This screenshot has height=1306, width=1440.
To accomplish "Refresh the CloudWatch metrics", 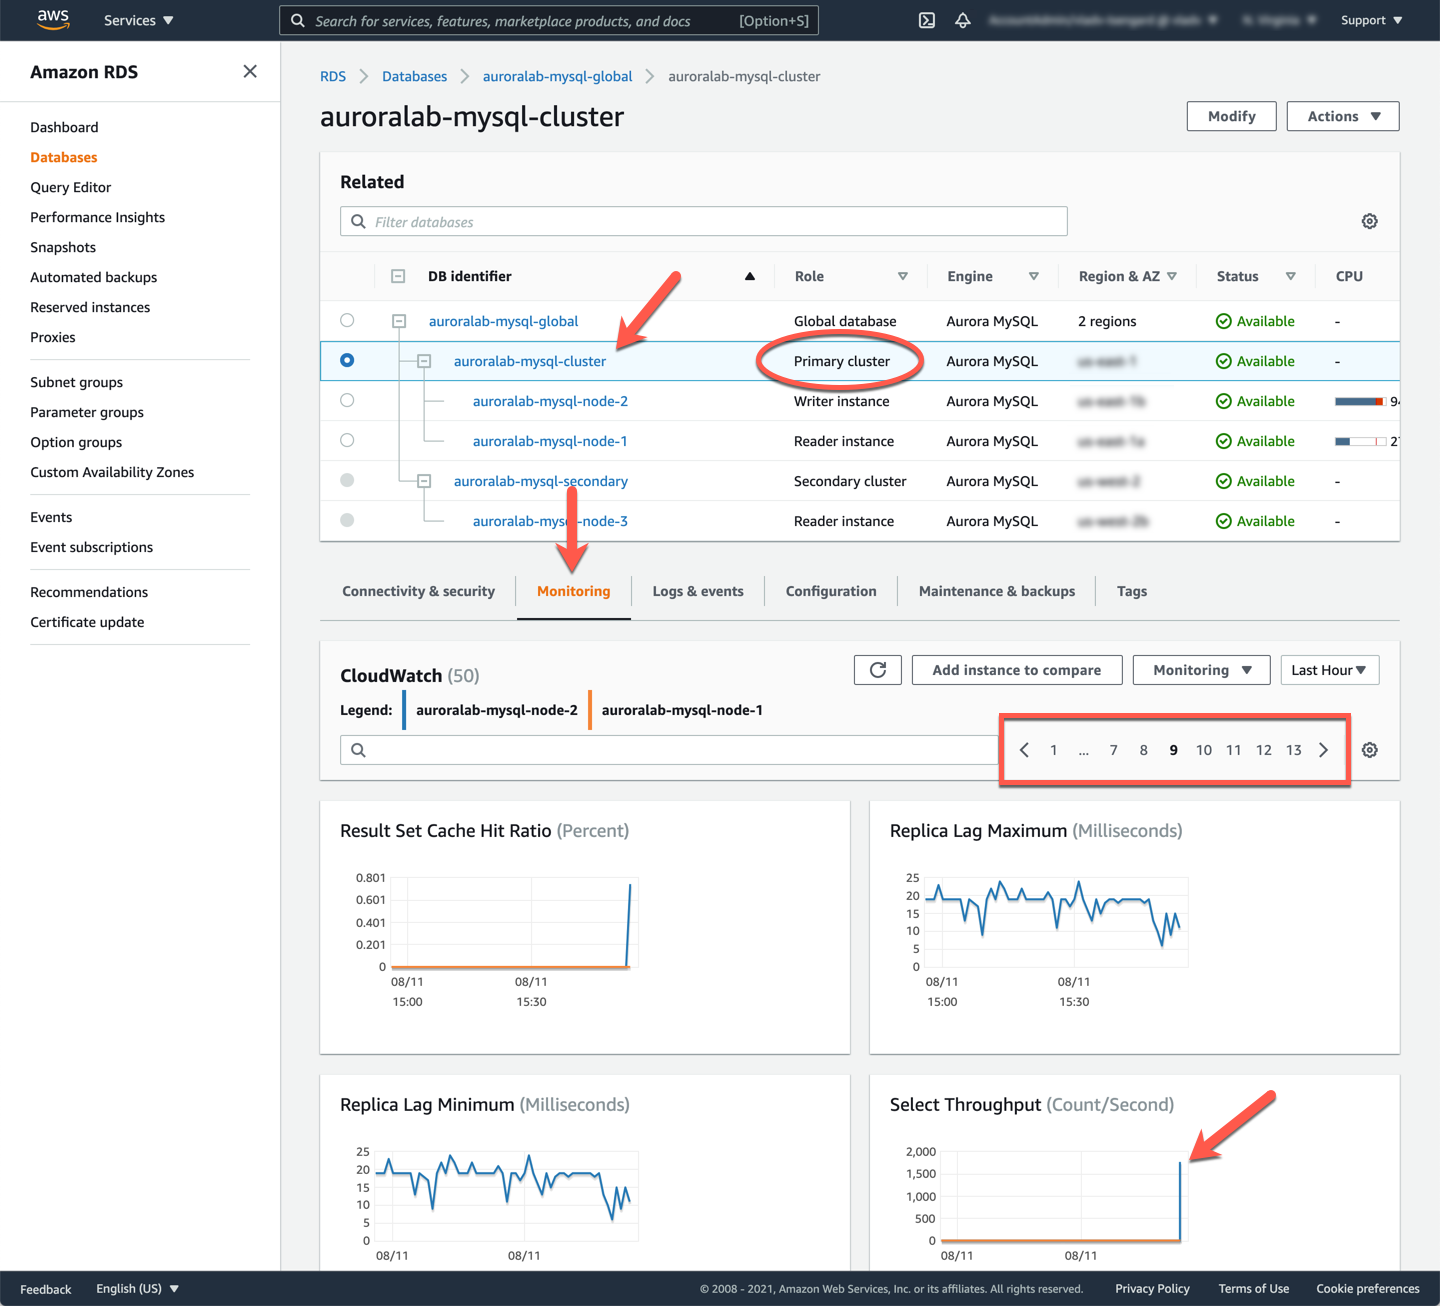I will click(877, 669).
